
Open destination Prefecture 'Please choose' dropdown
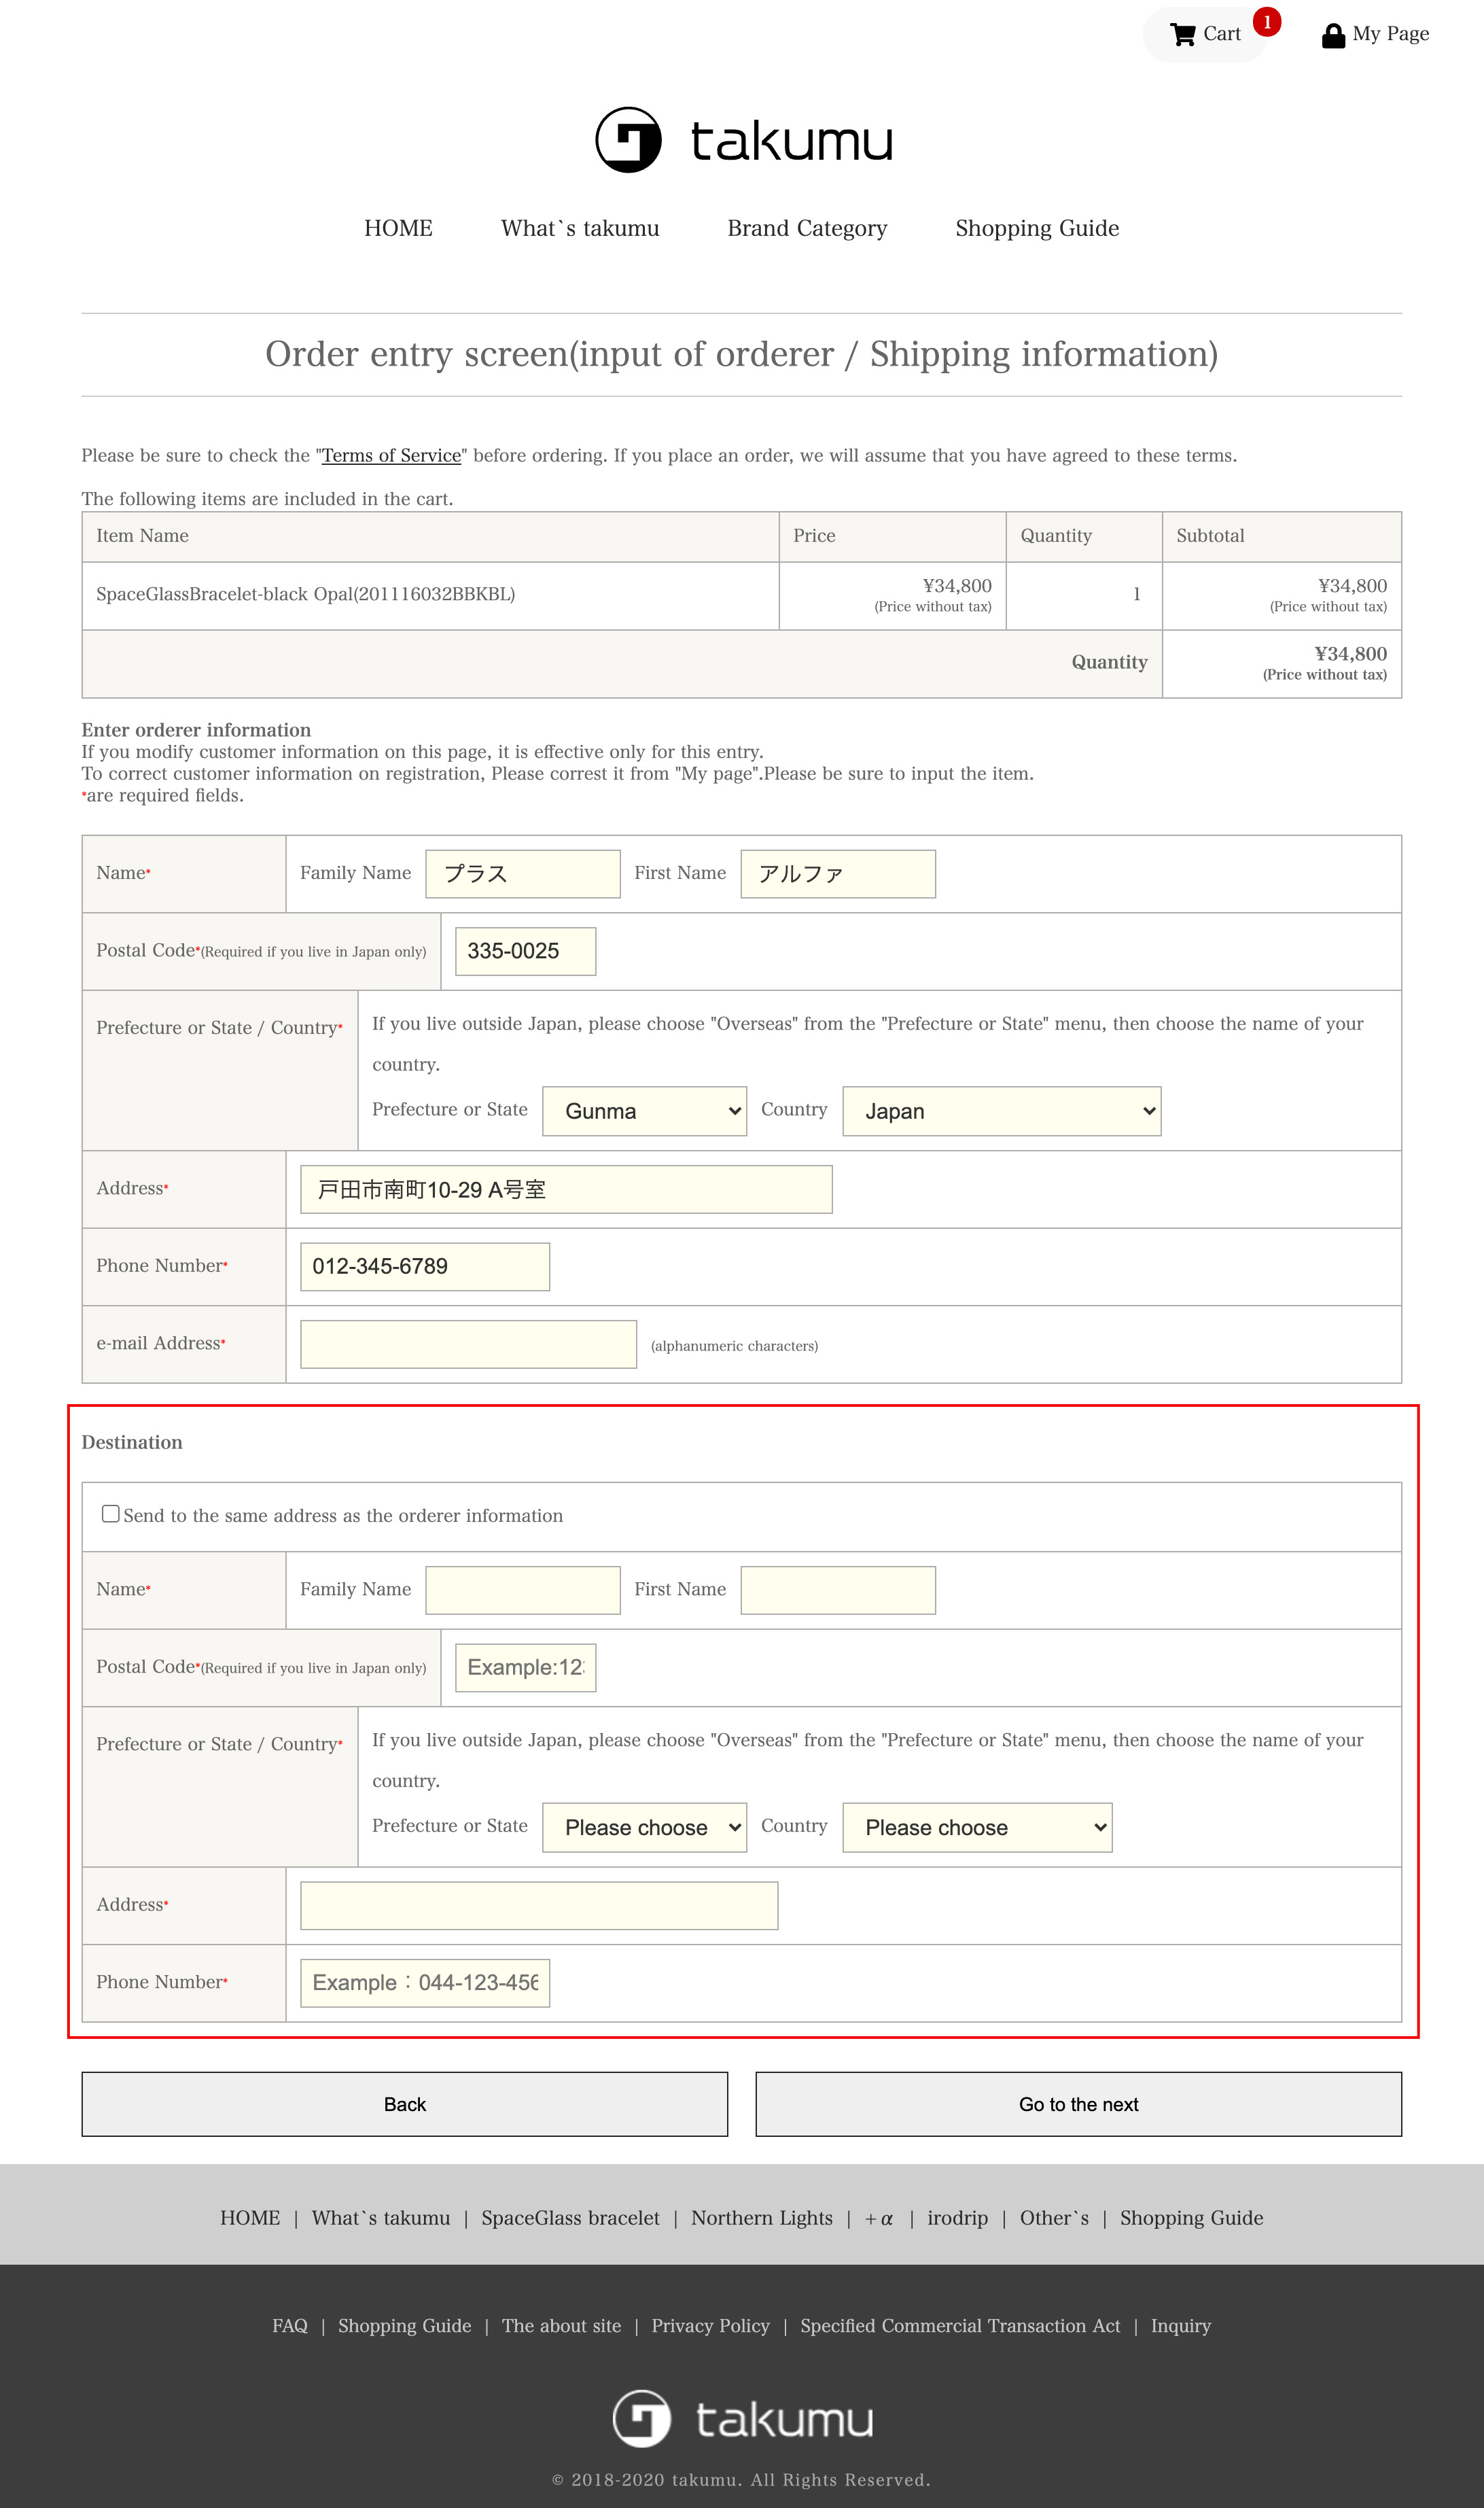tap(644, 1827)
